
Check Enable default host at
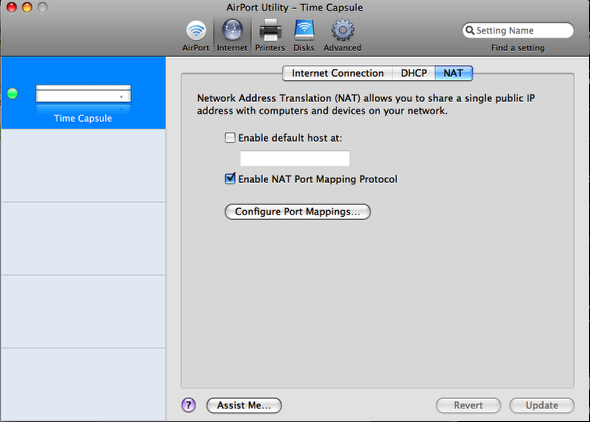click(x=230, y=138)
